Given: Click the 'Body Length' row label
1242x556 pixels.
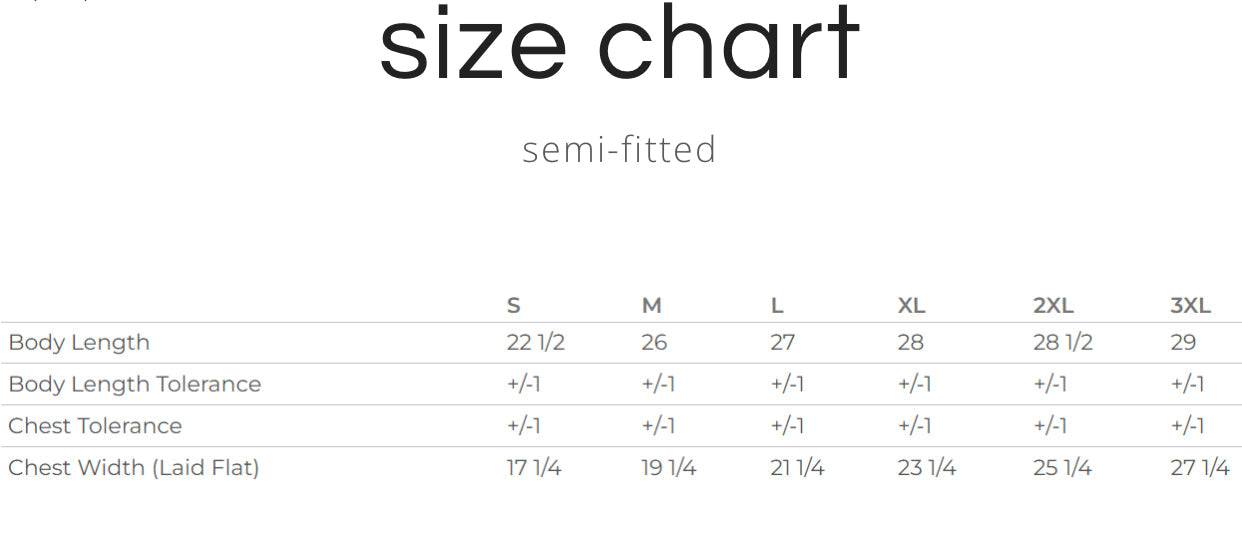Looking at the screenshot, I should click(79, 343).
